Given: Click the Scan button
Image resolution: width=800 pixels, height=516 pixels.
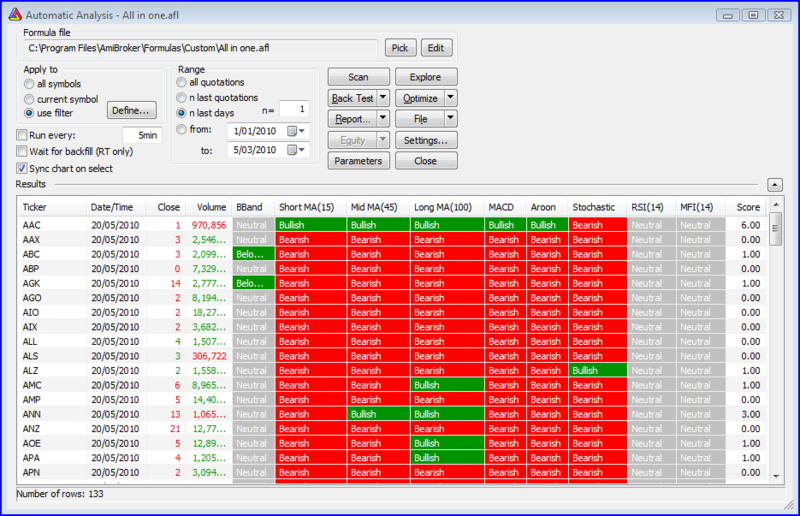Looking at the screenshot, I should coord(359,77).
